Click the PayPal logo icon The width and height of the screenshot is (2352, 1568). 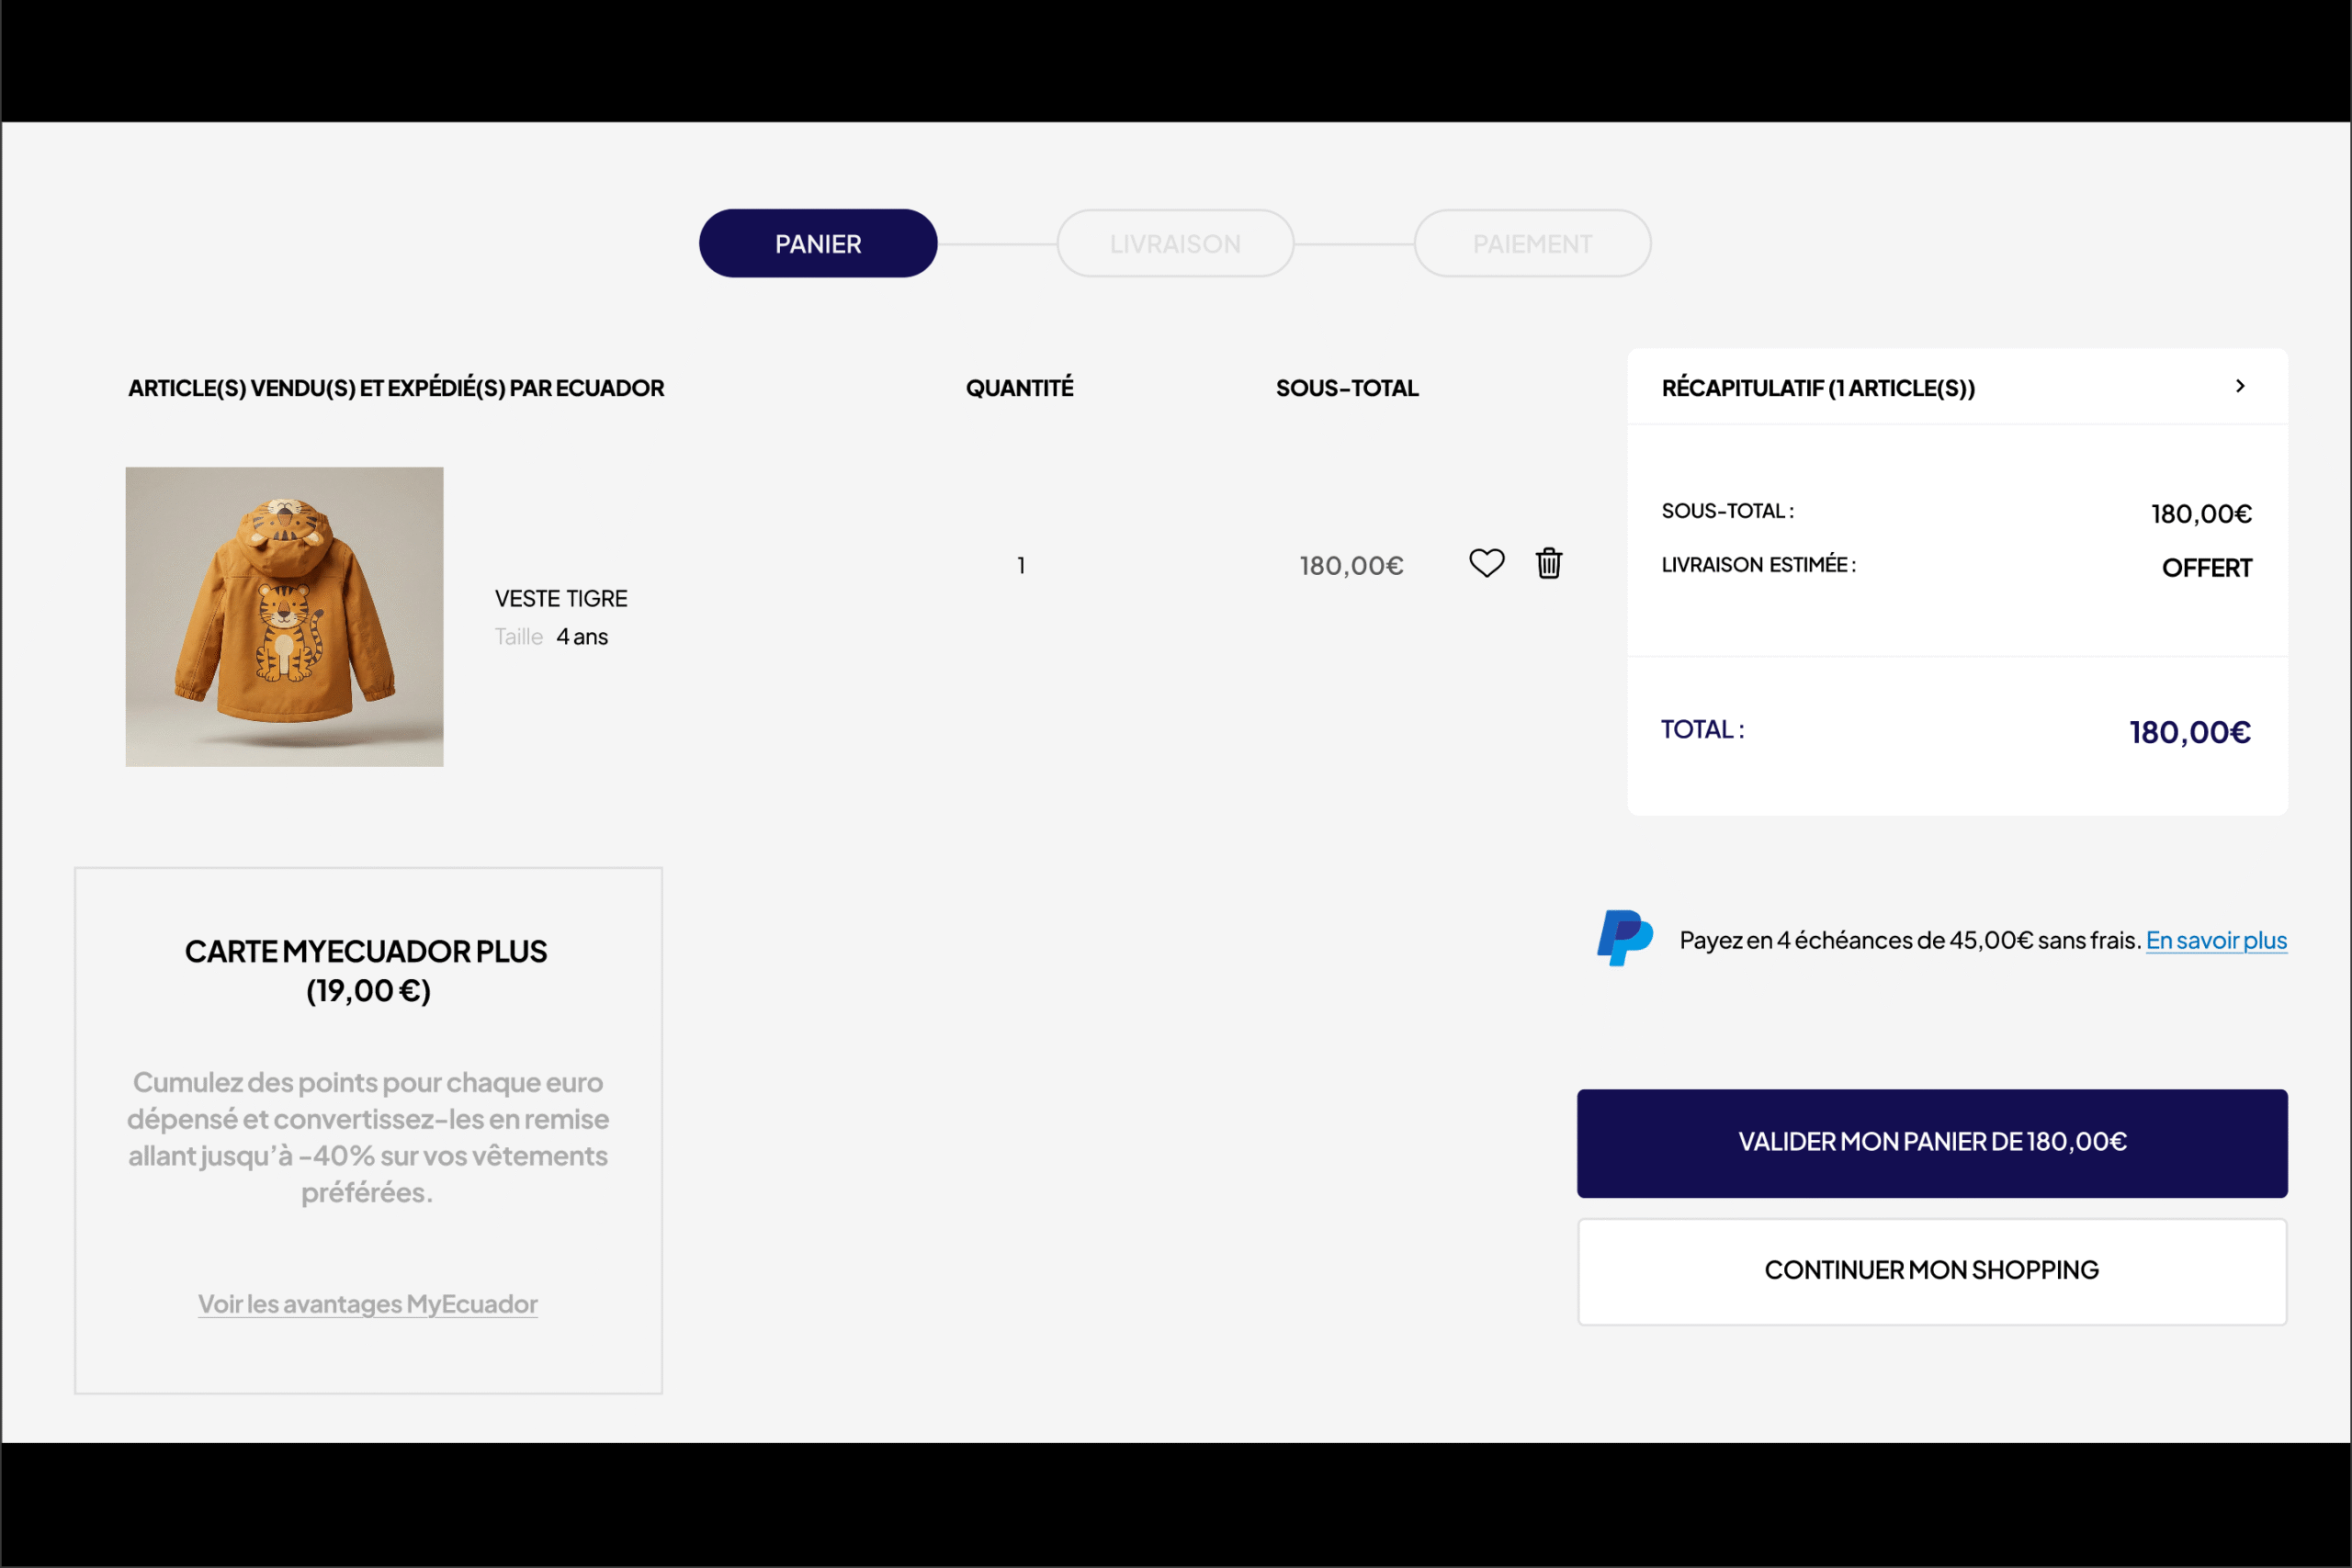pos(1624,938)
